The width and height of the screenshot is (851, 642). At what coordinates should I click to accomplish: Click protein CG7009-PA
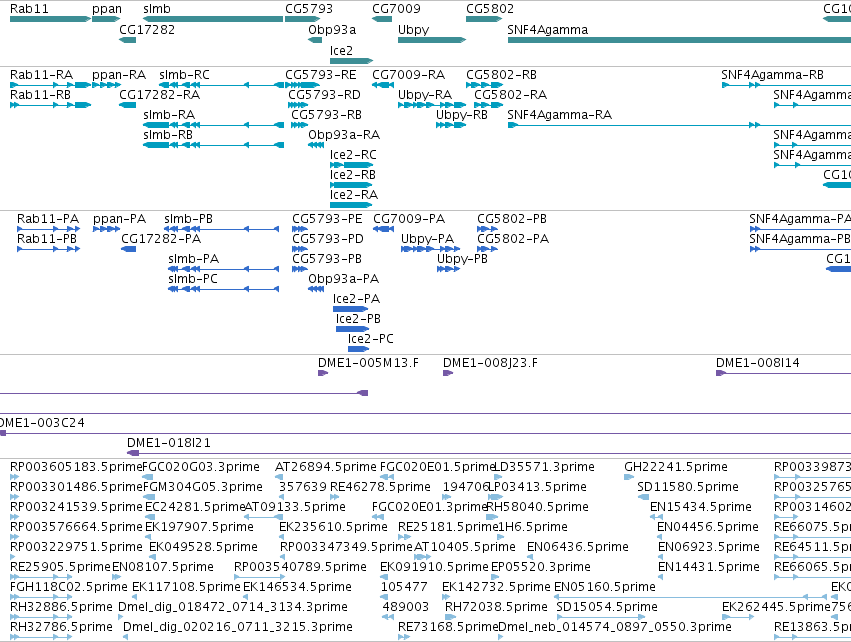coord(409,219)
